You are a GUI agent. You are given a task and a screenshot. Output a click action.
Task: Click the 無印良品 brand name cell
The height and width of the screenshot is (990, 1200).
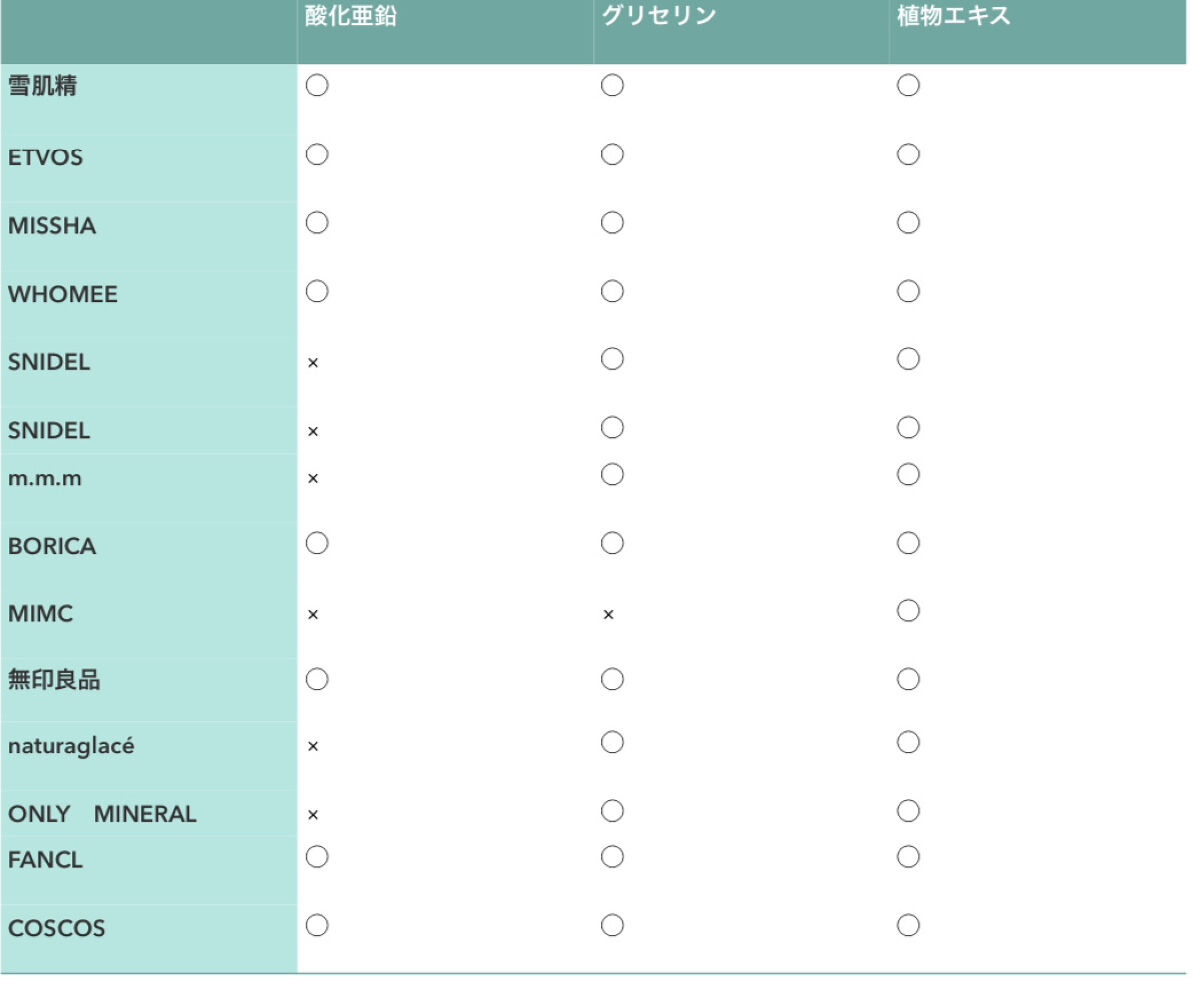click(54, 681)
